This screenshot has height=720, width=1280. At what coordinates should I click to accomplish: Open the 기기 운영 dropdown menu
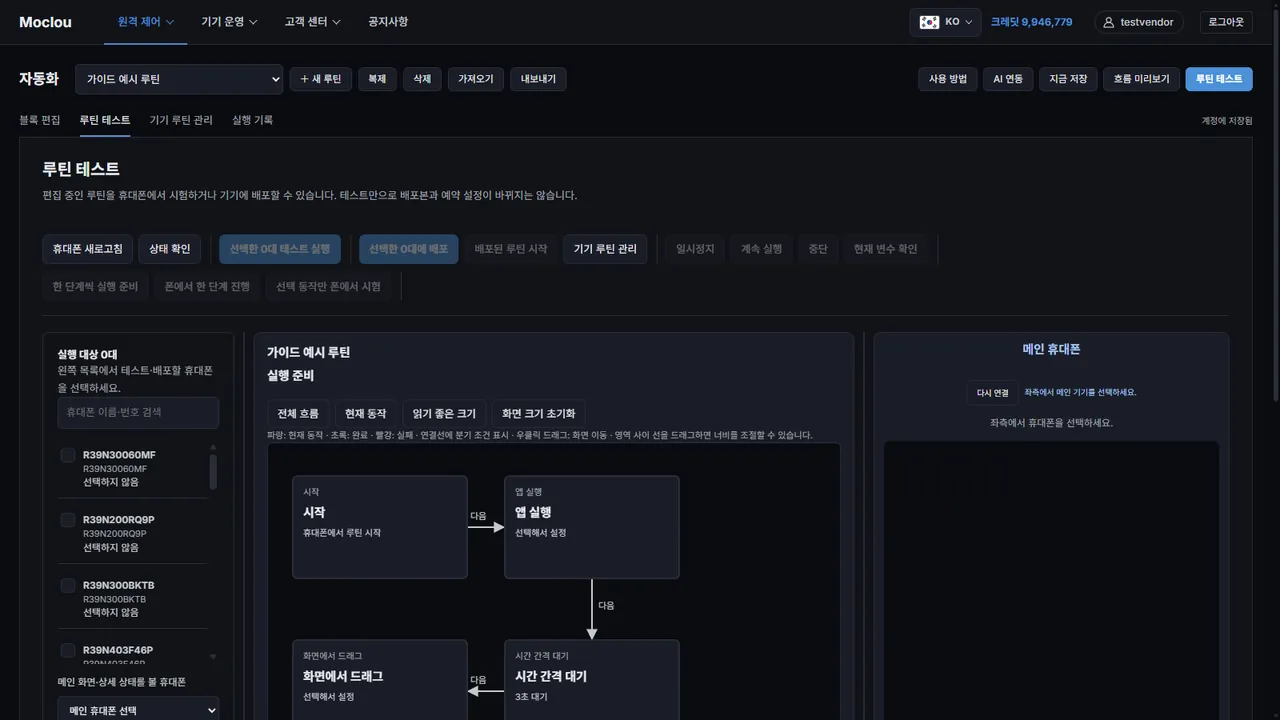coord(229,22)
